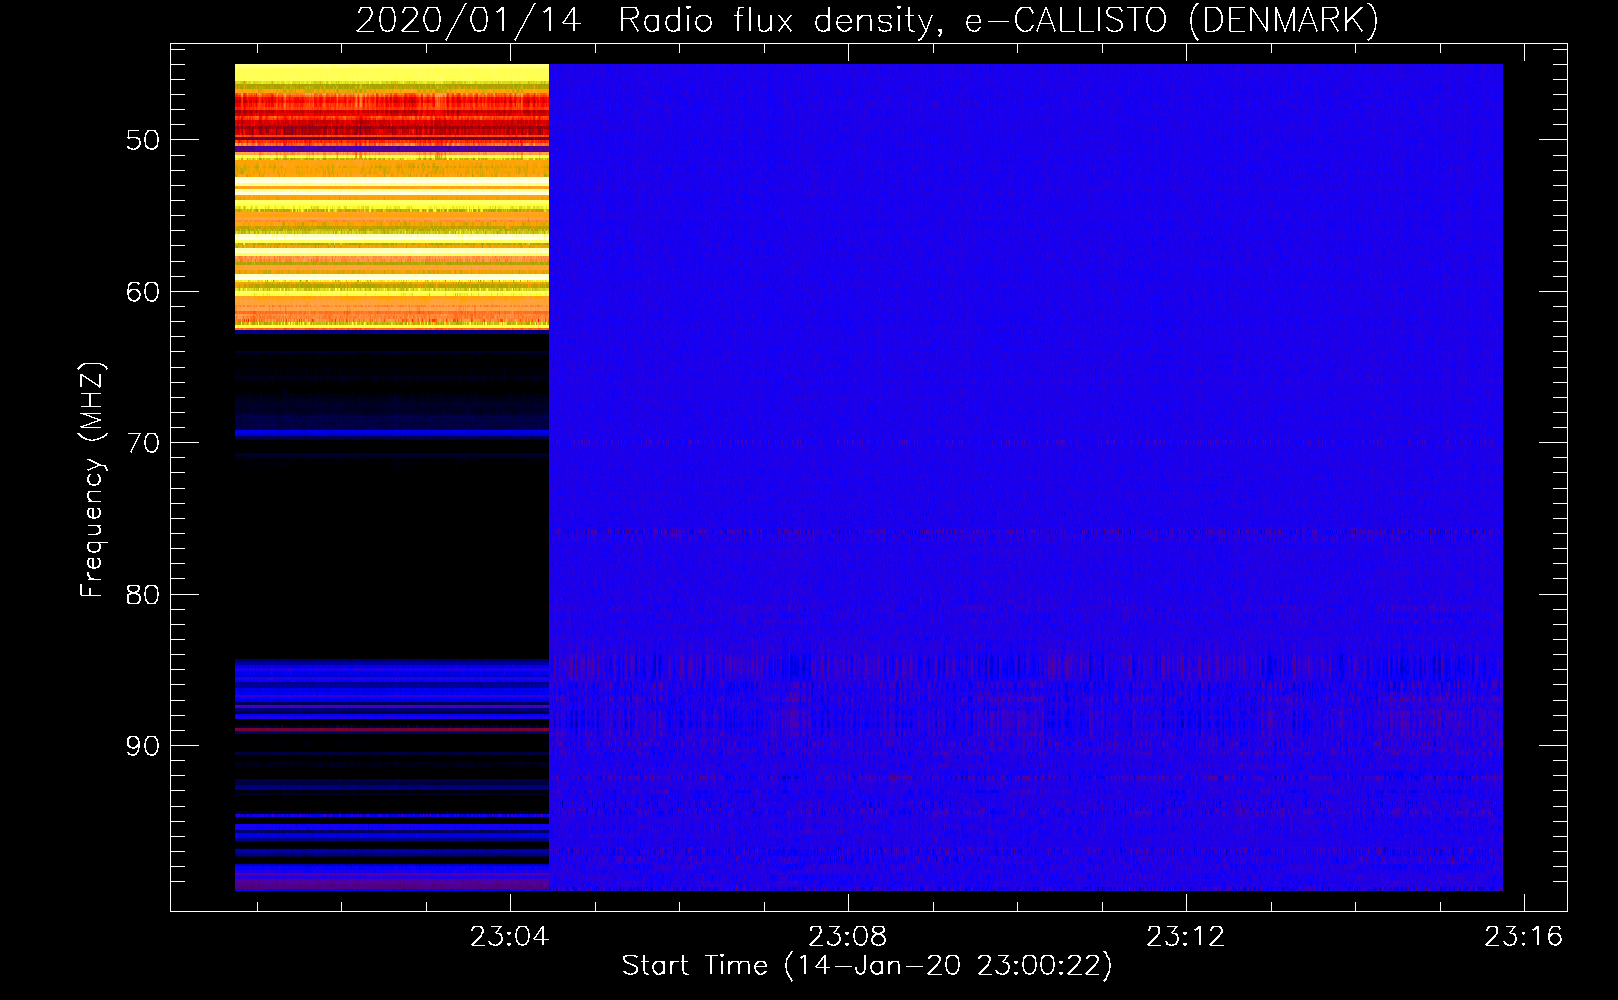Select the 90 frequency tick label
Screen dimensions: 1618x1000
click(x=143, y=746)
